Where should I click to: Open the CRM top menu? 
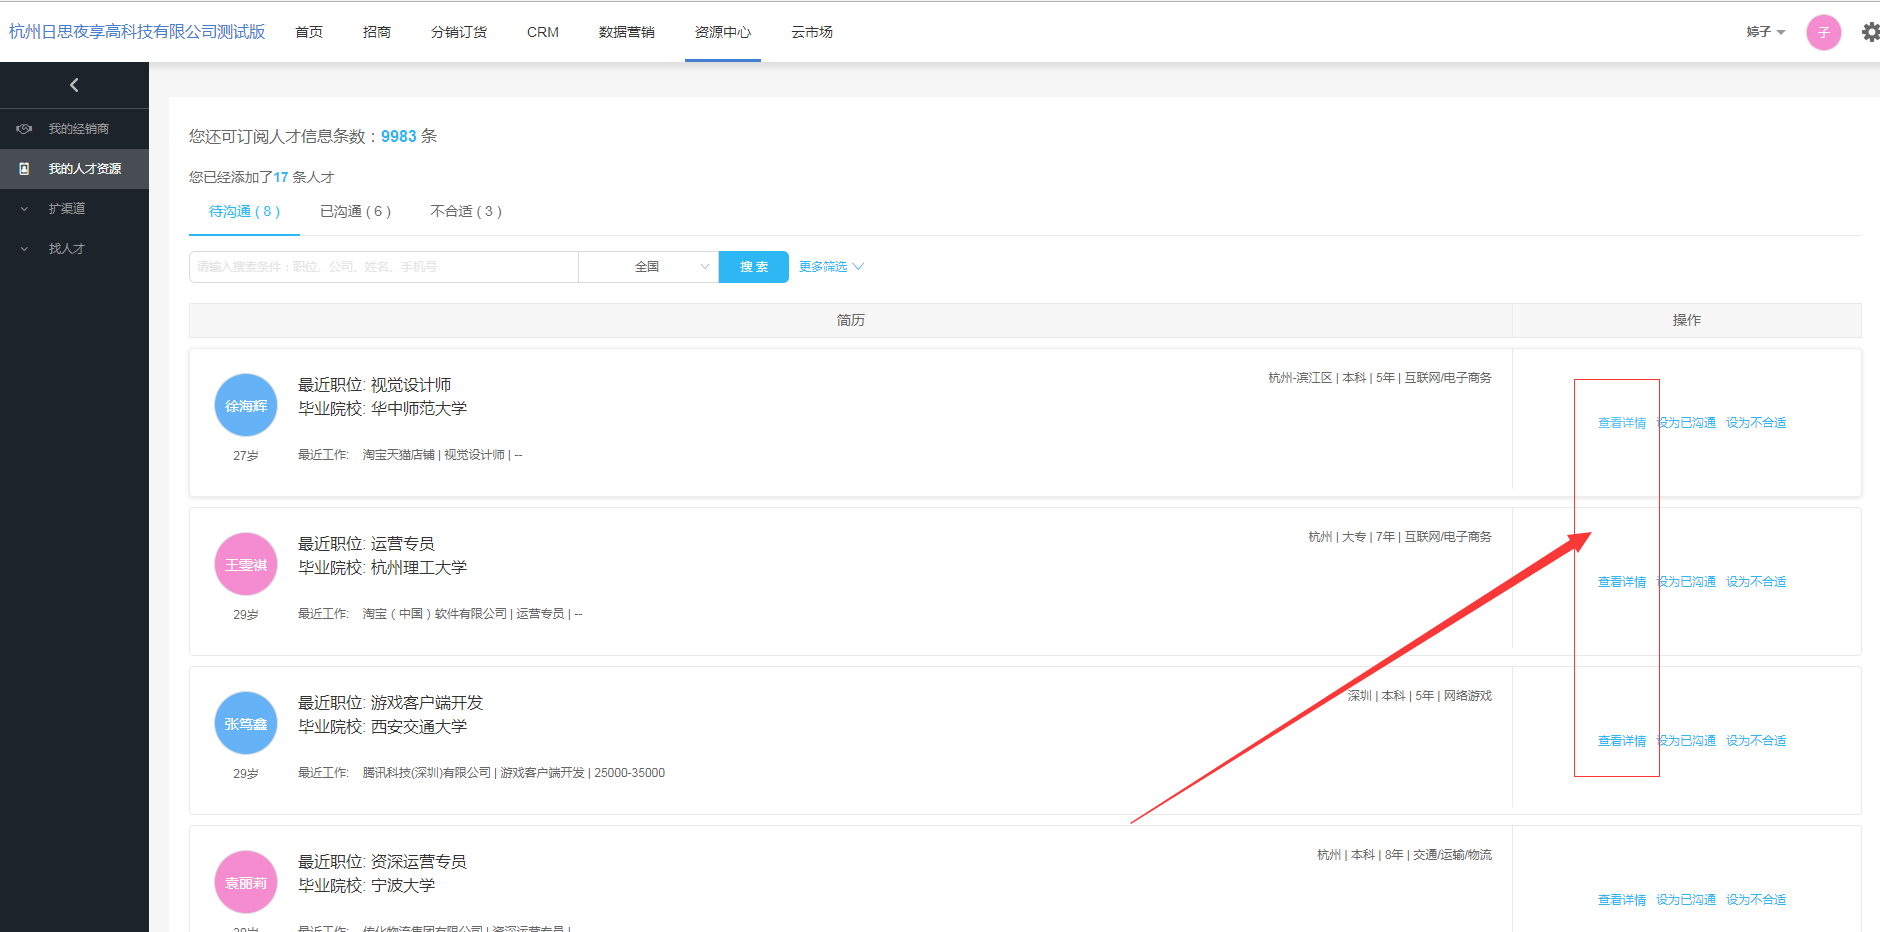click(x=543, y=32)
